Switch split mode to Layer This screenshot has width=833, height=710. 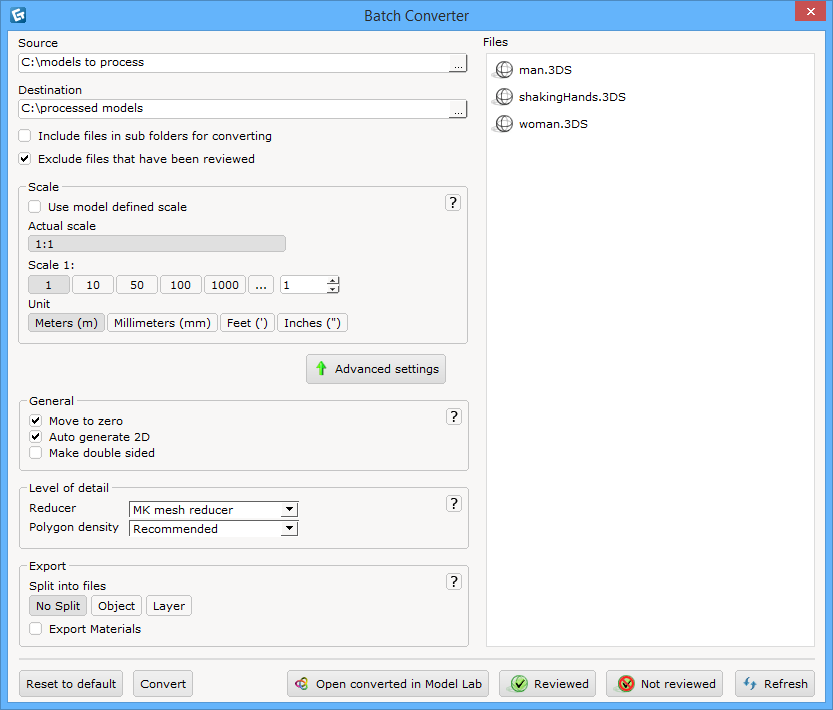coord(168,605)
